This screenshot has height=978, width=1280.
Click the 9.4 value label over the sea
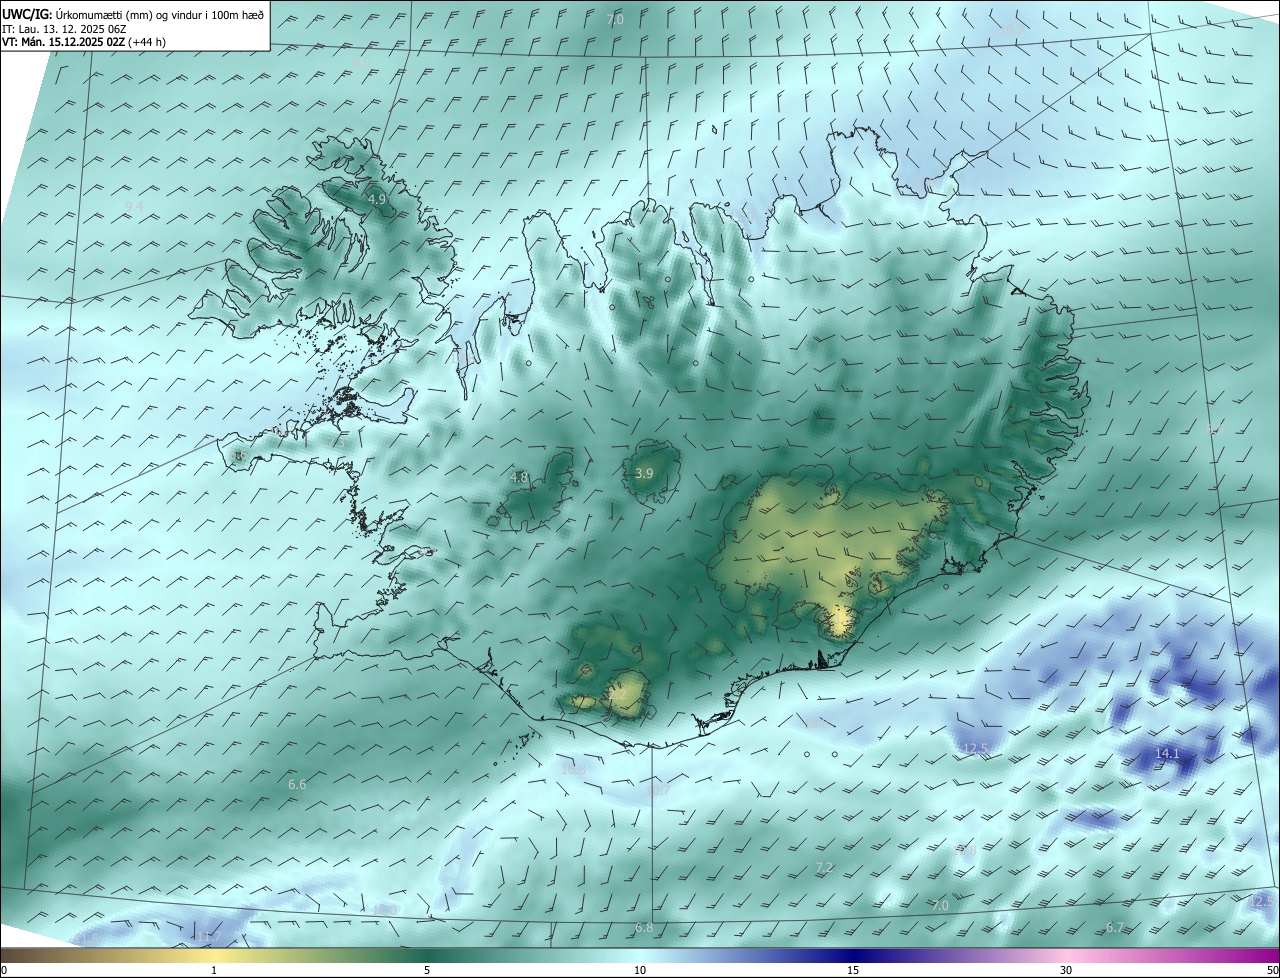(134, 206)
